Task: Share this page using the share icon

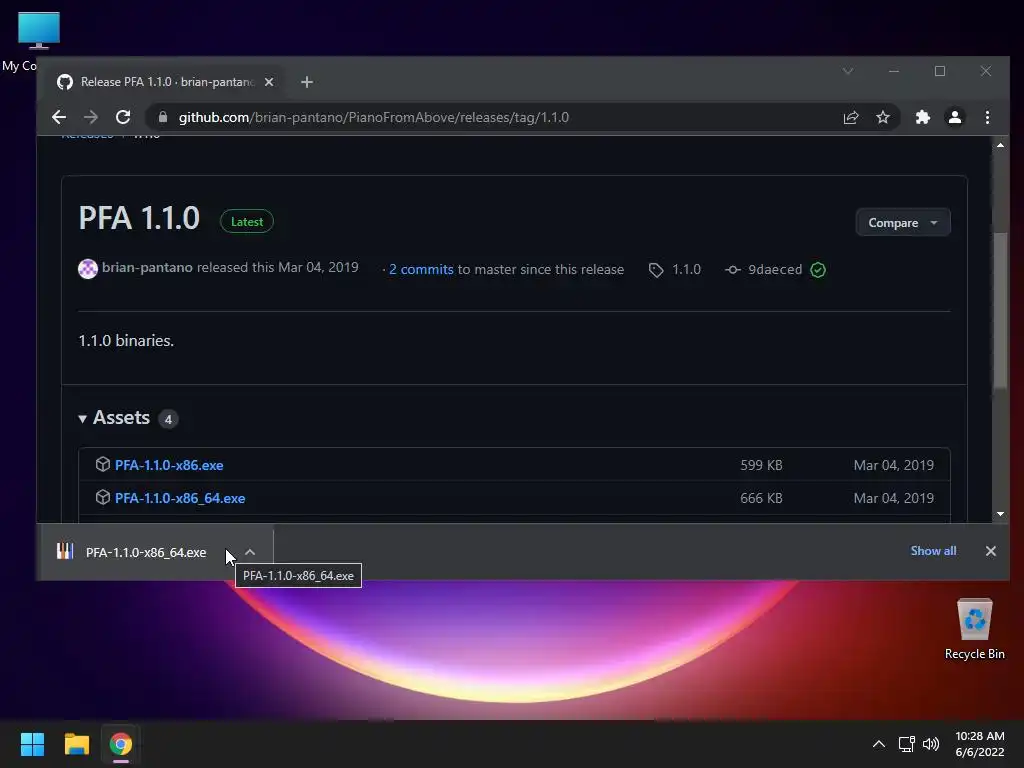Action: click(851, 118)
